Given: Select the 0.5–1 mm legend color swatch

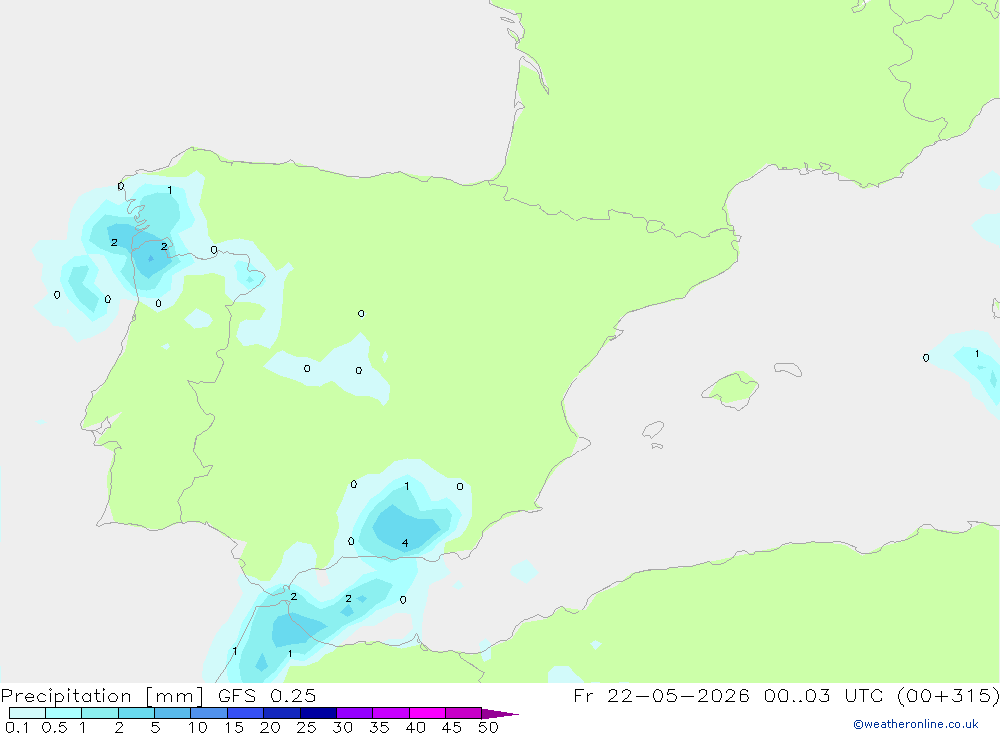Looking at the screenshot, I should click(64, 713).
